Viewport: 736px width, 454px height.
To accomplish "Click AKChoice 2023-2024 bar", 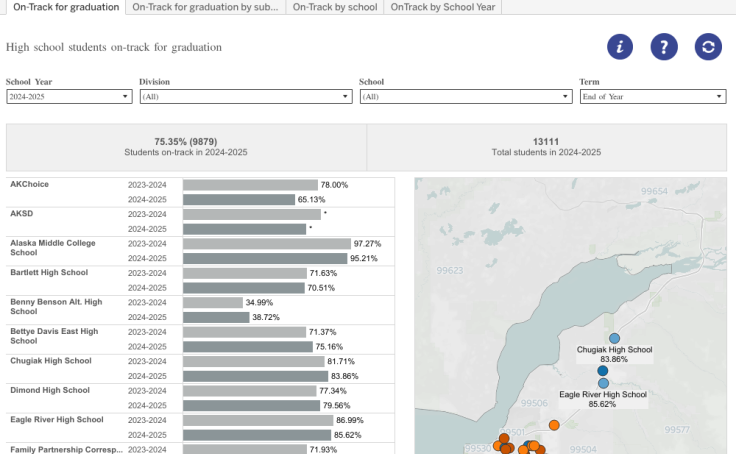I will point(250,185).
